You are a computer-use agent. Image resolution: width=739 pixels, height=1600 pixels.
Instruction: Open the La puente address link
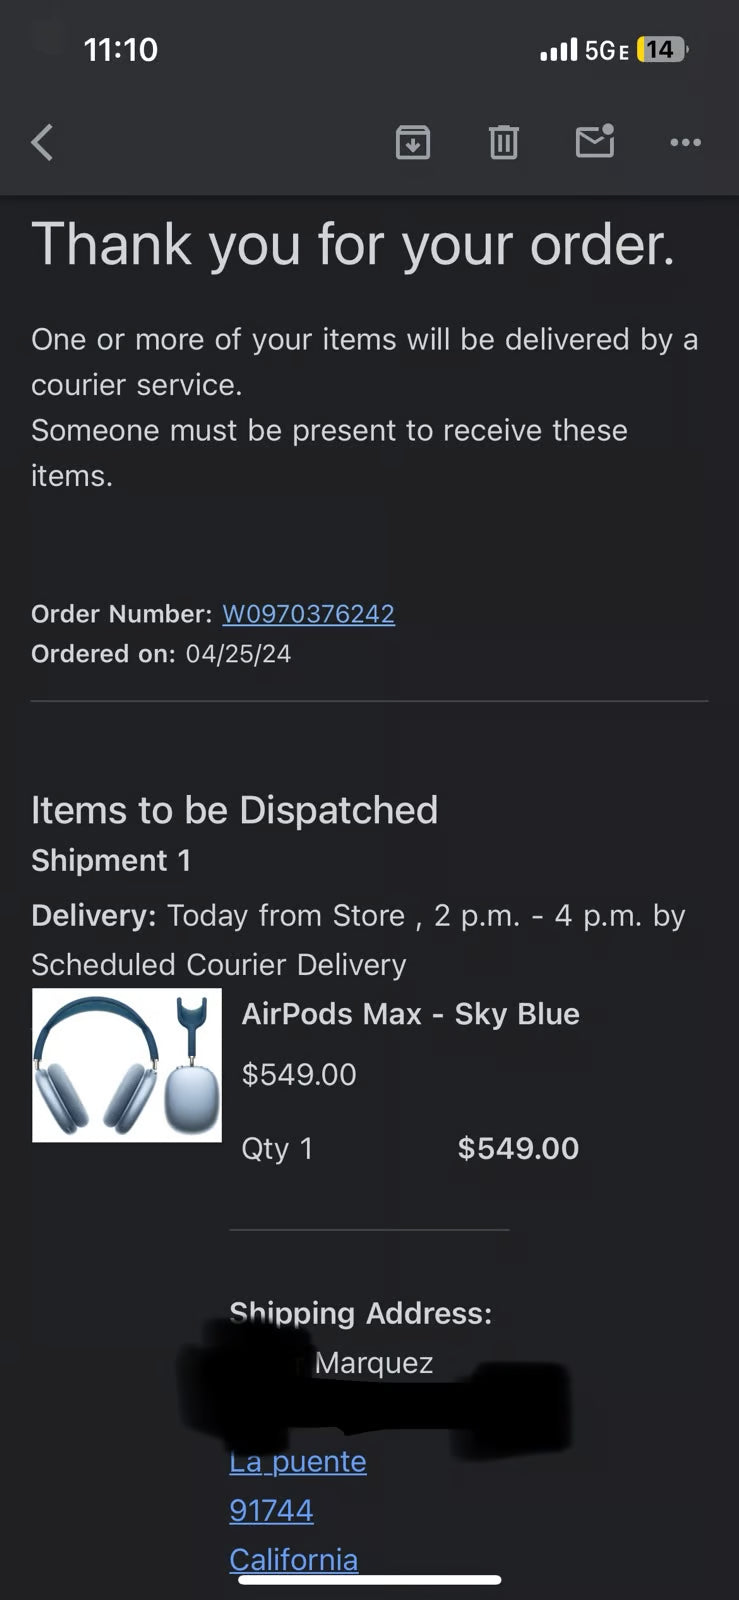point(297,1461)
